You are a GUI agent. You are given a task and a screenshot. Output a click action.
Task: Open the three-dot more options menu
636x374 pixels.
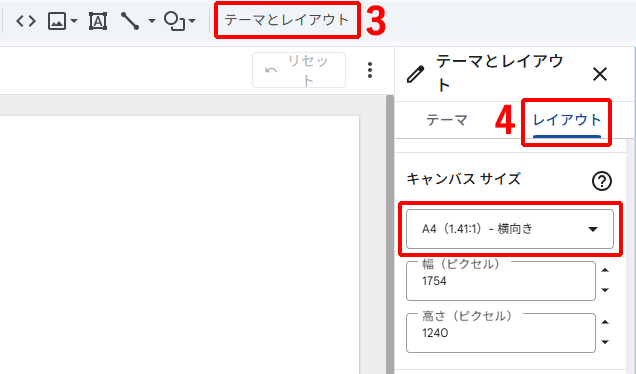click(x=370, y=70)
